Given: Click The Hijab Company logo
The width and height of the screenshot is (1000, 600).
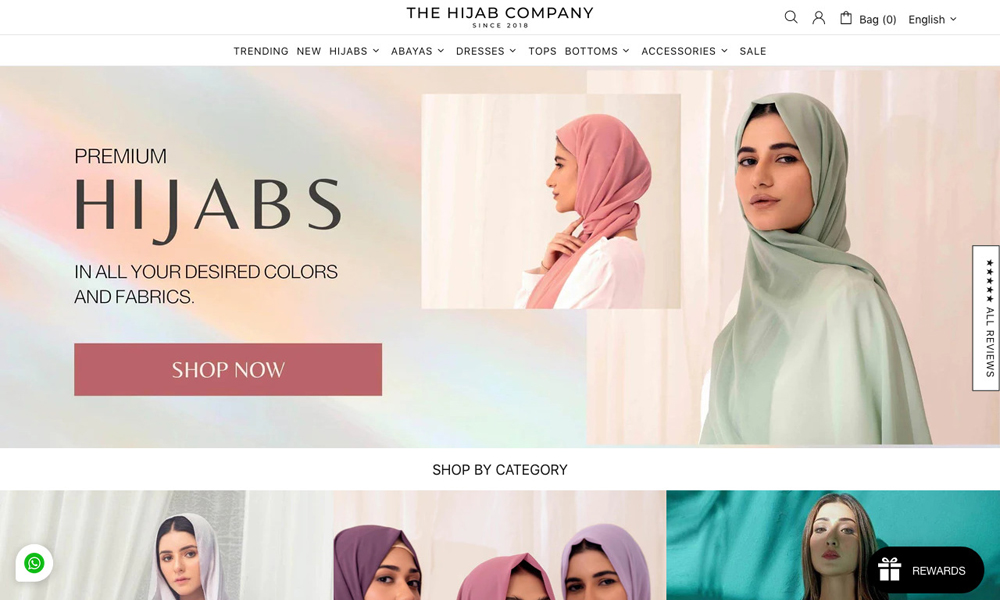Looking at the screenshot, I should click(x=500, y=17).
